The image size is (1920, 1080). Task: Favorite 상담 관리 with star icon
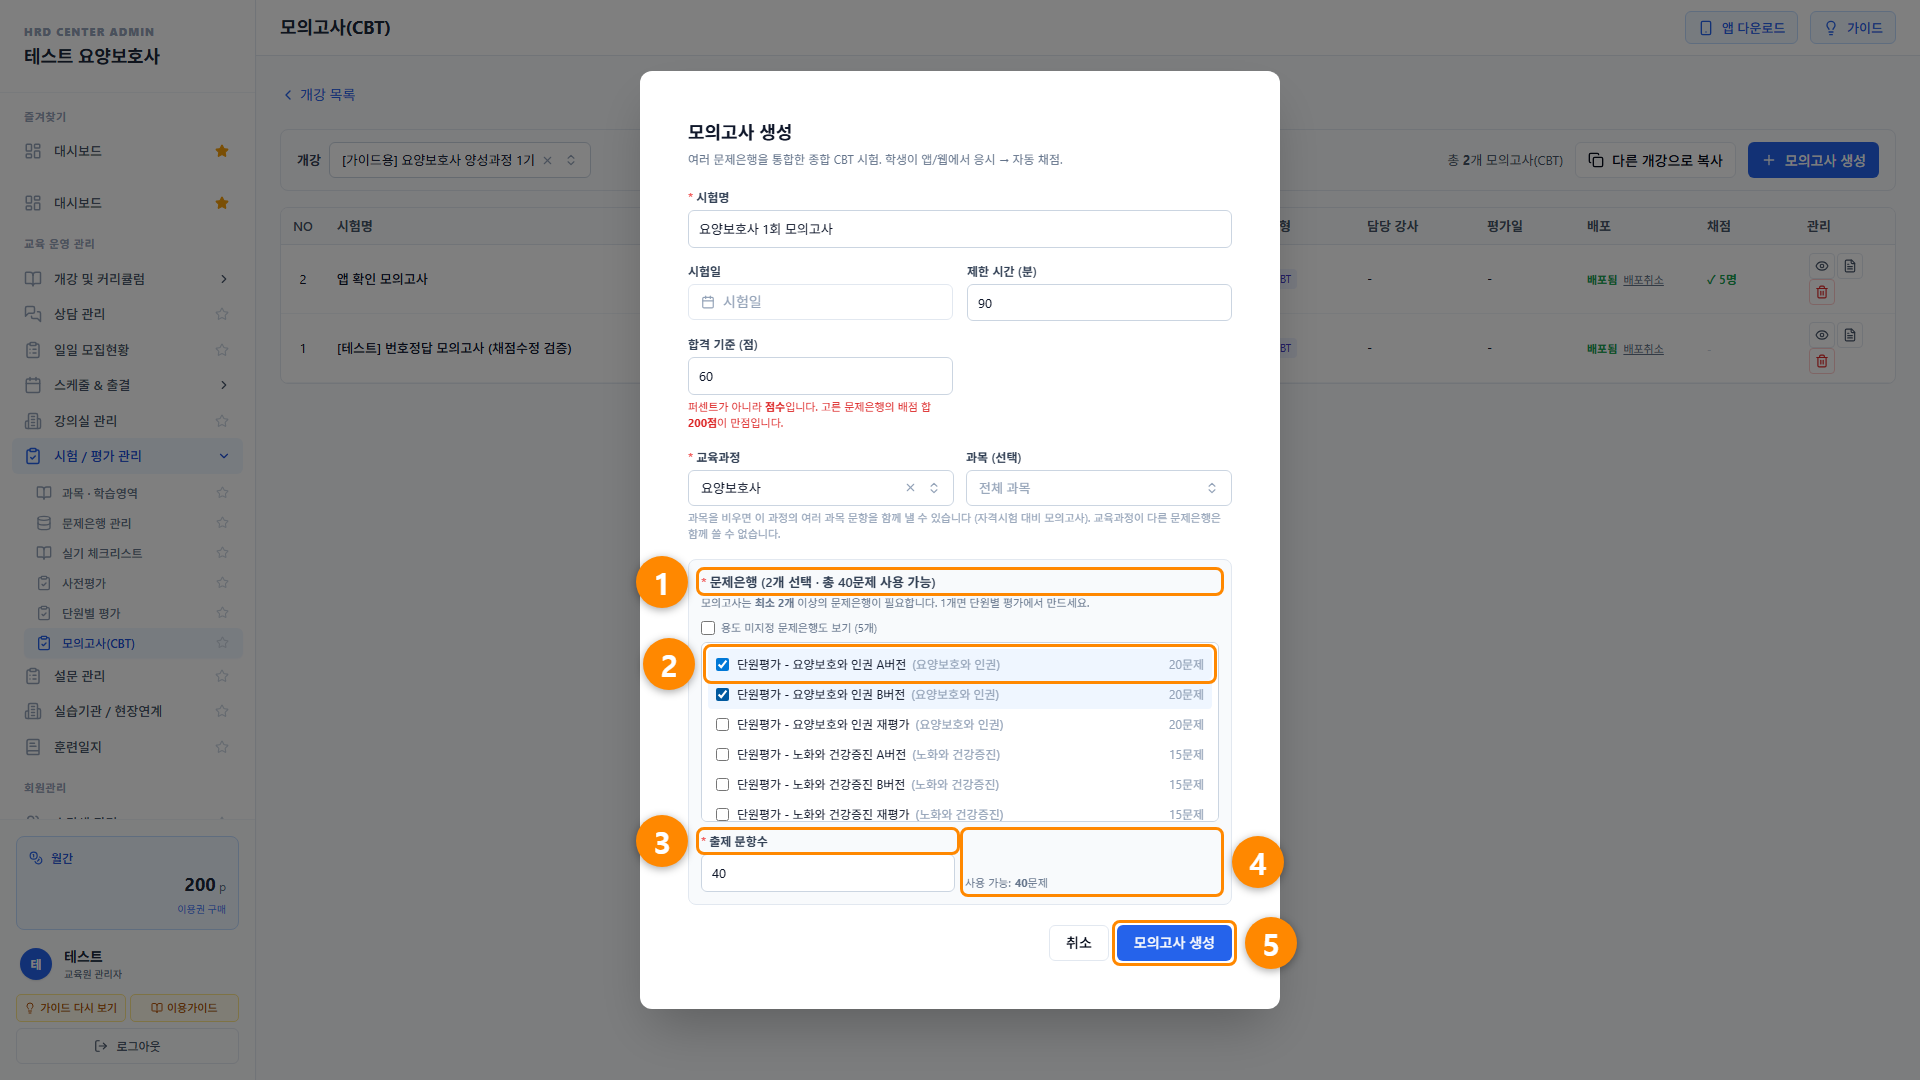click(222, 314)
